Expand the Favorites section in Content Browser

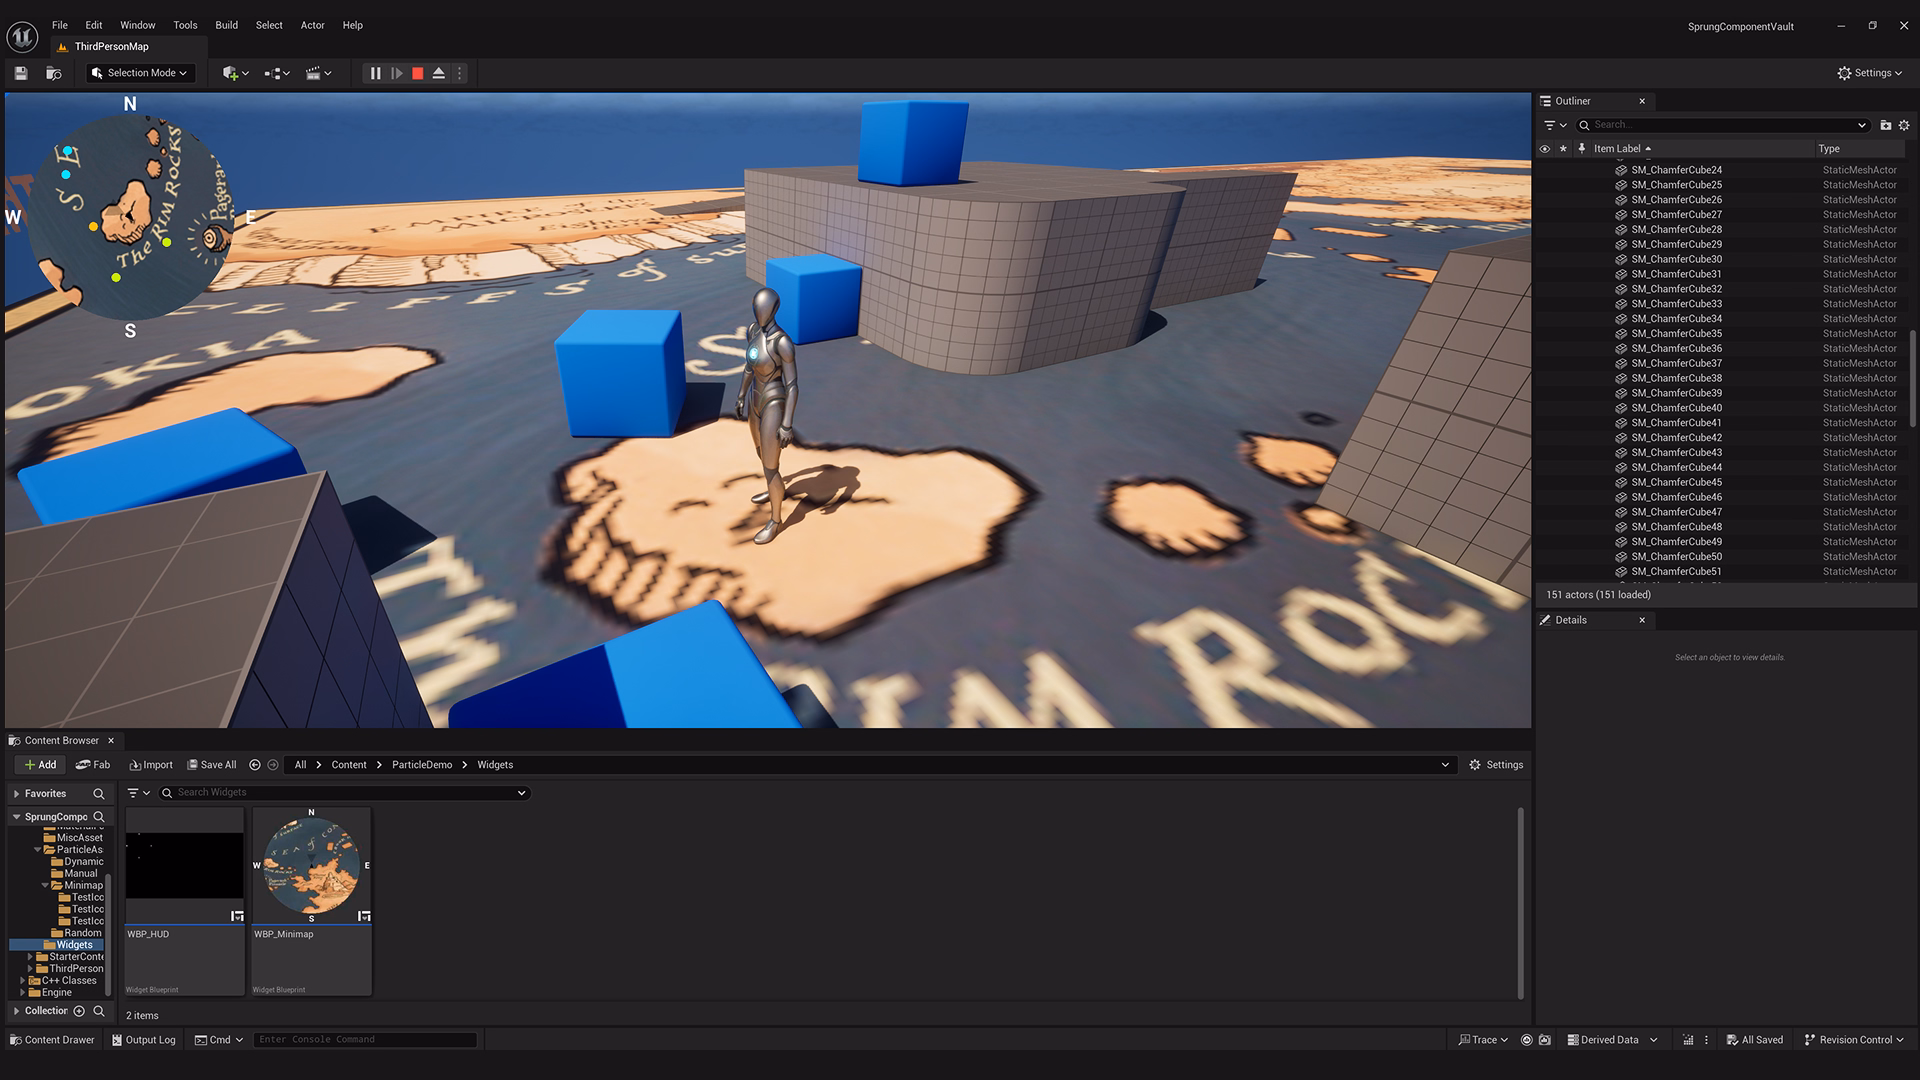tap(17, 794)
